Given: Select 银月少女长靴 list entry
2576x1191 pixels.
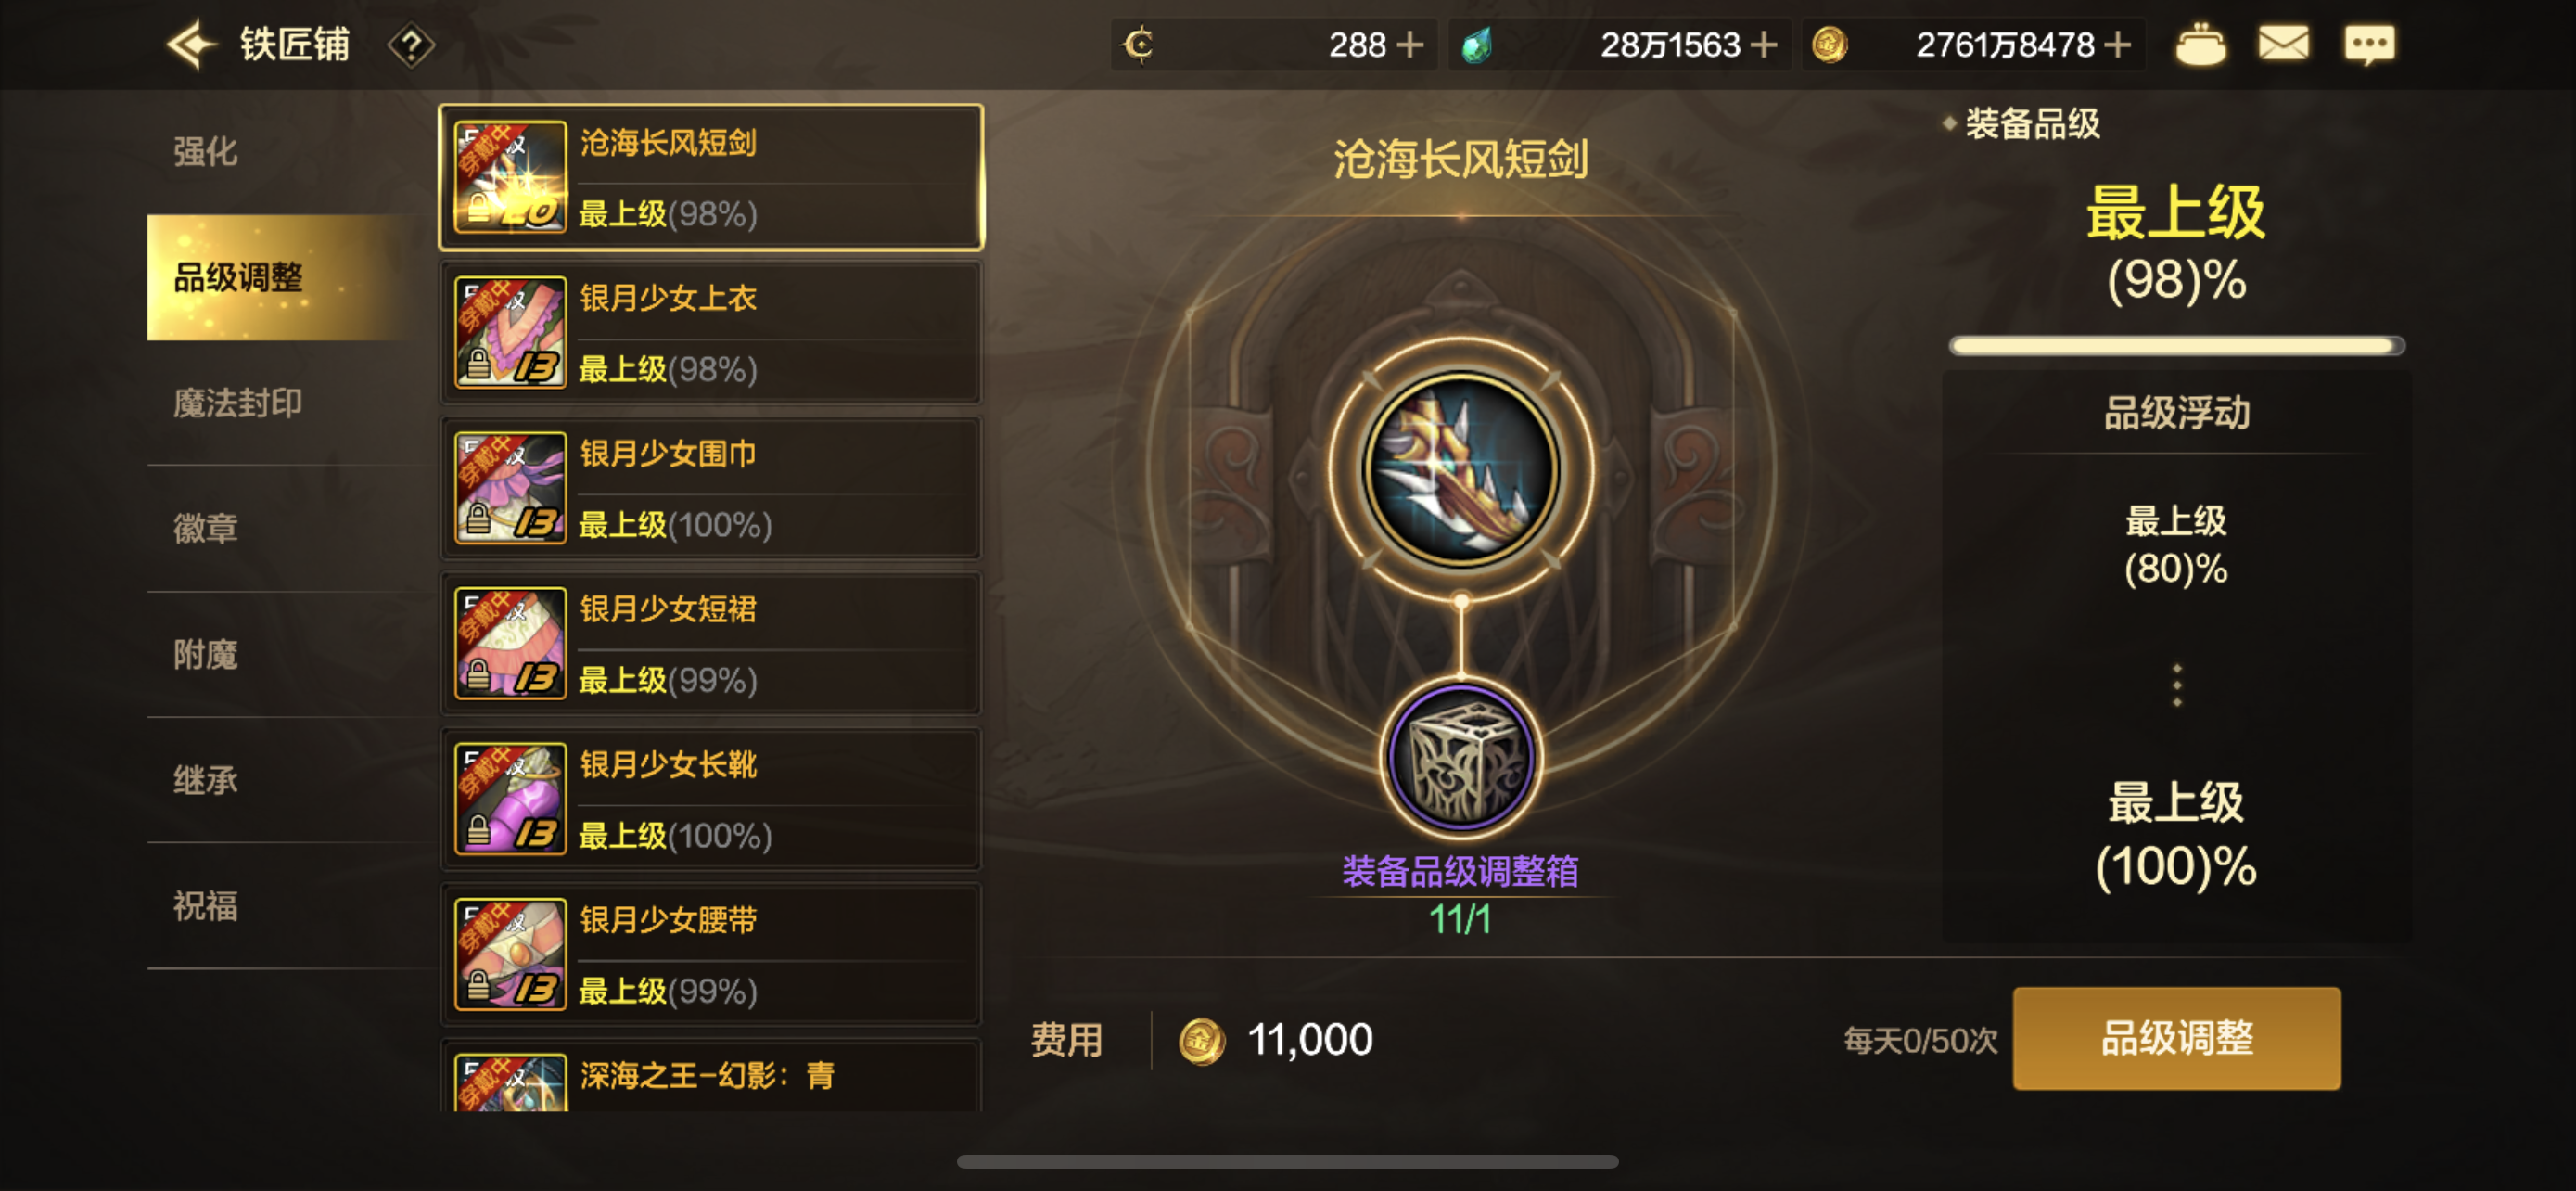Looking at the screenshot, I should point(711,799).
